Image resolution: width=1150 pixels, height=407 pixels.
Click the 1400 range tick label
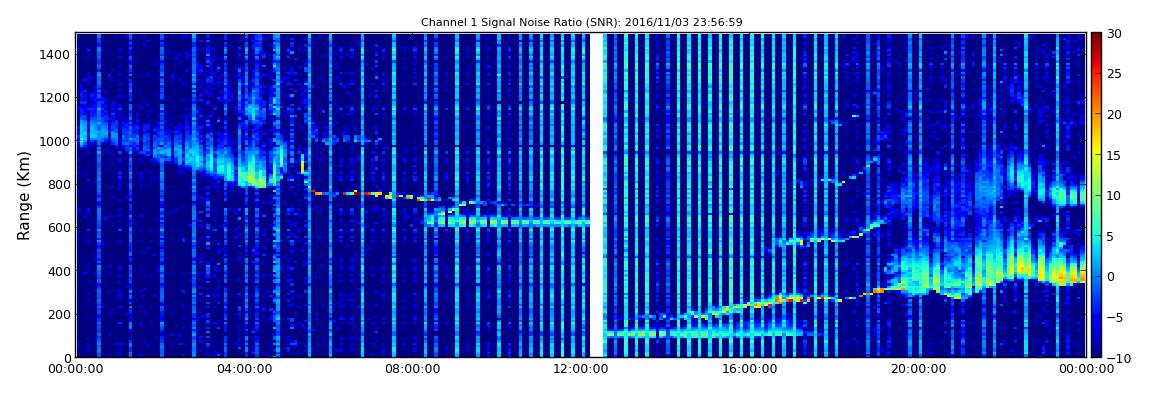click(x=54, y=54)
